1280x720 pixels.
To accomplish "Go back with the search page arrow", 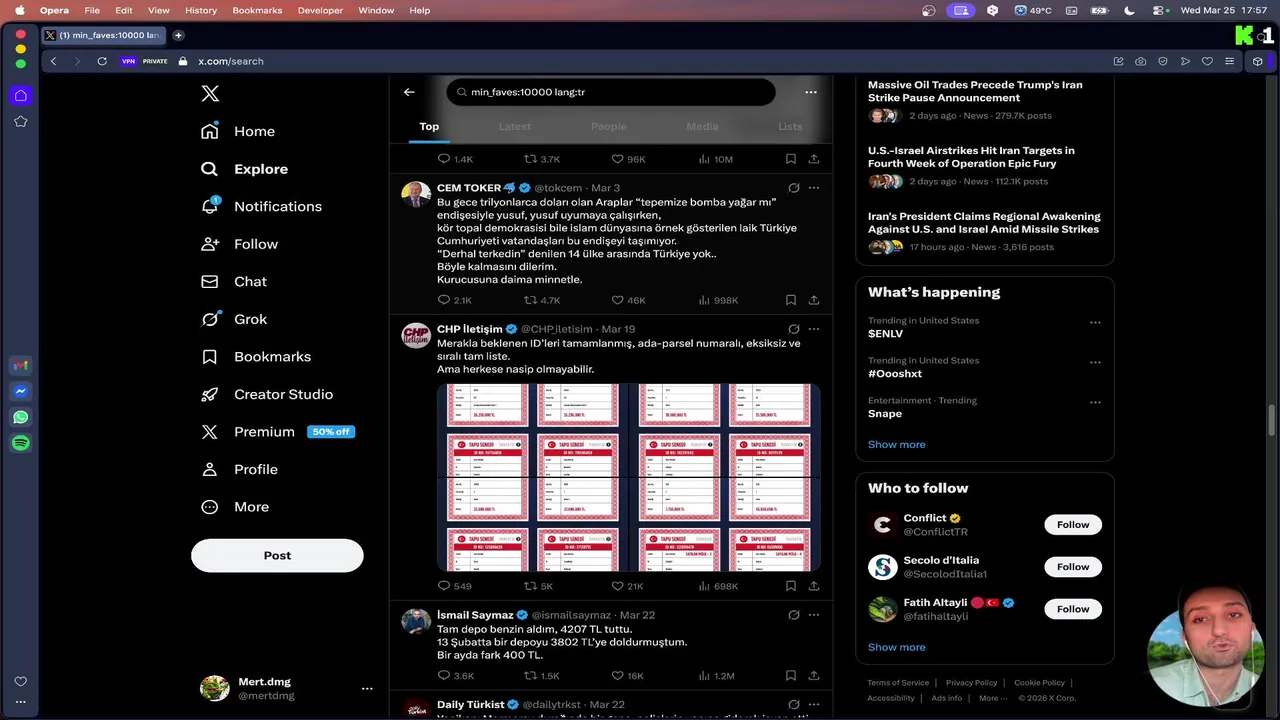I will point(409,92).
